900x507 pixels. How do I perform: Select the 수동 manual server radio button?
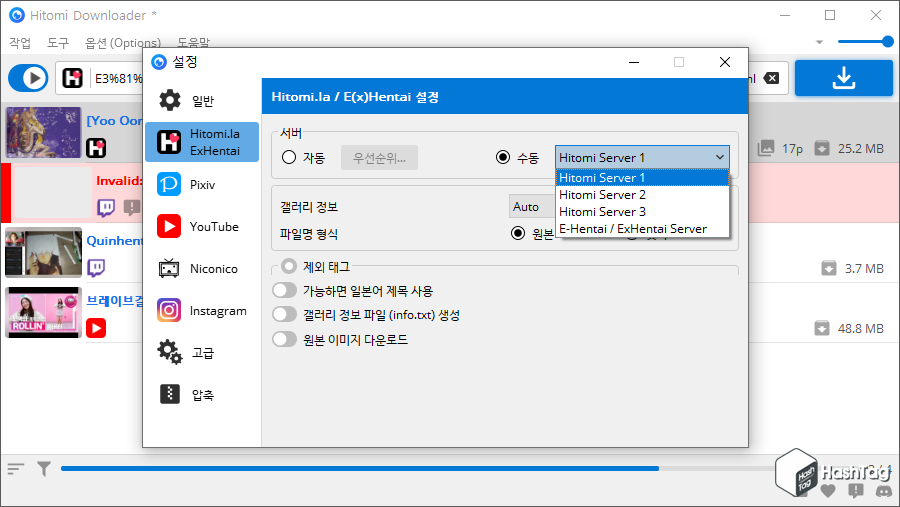[x=503, y=157]
